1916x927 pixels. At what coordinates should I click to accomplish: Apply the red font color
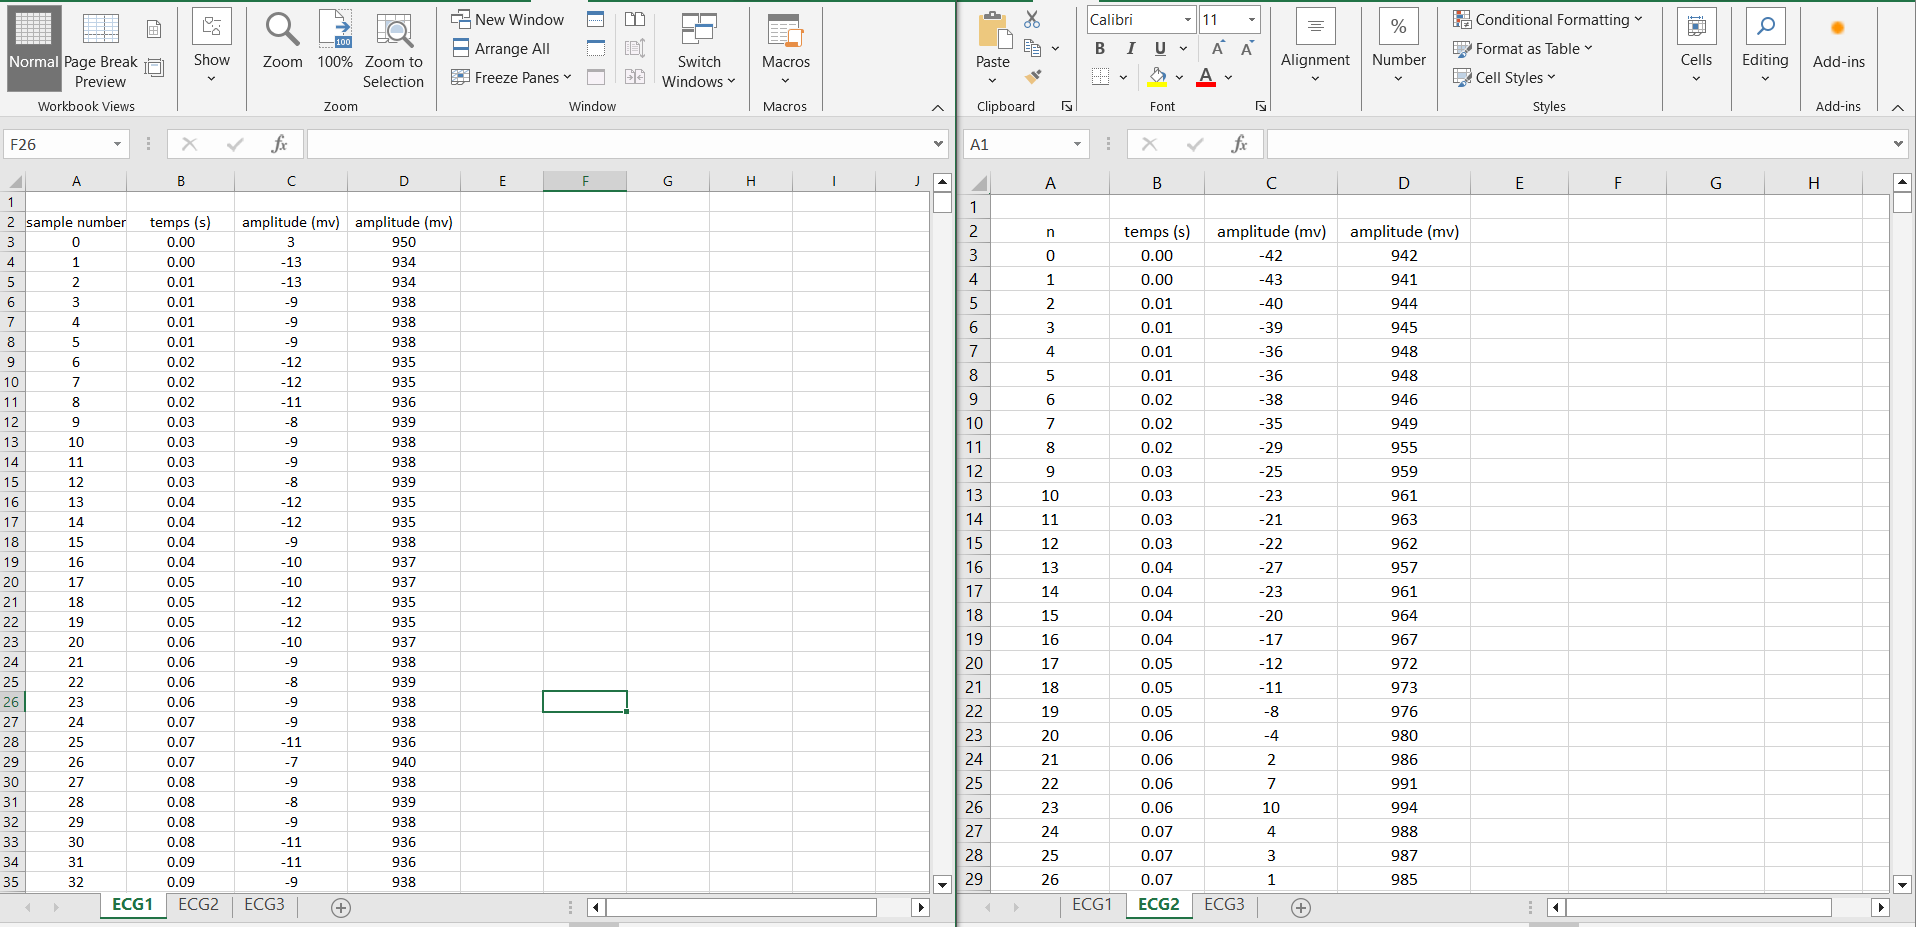tap(1206, 77)
